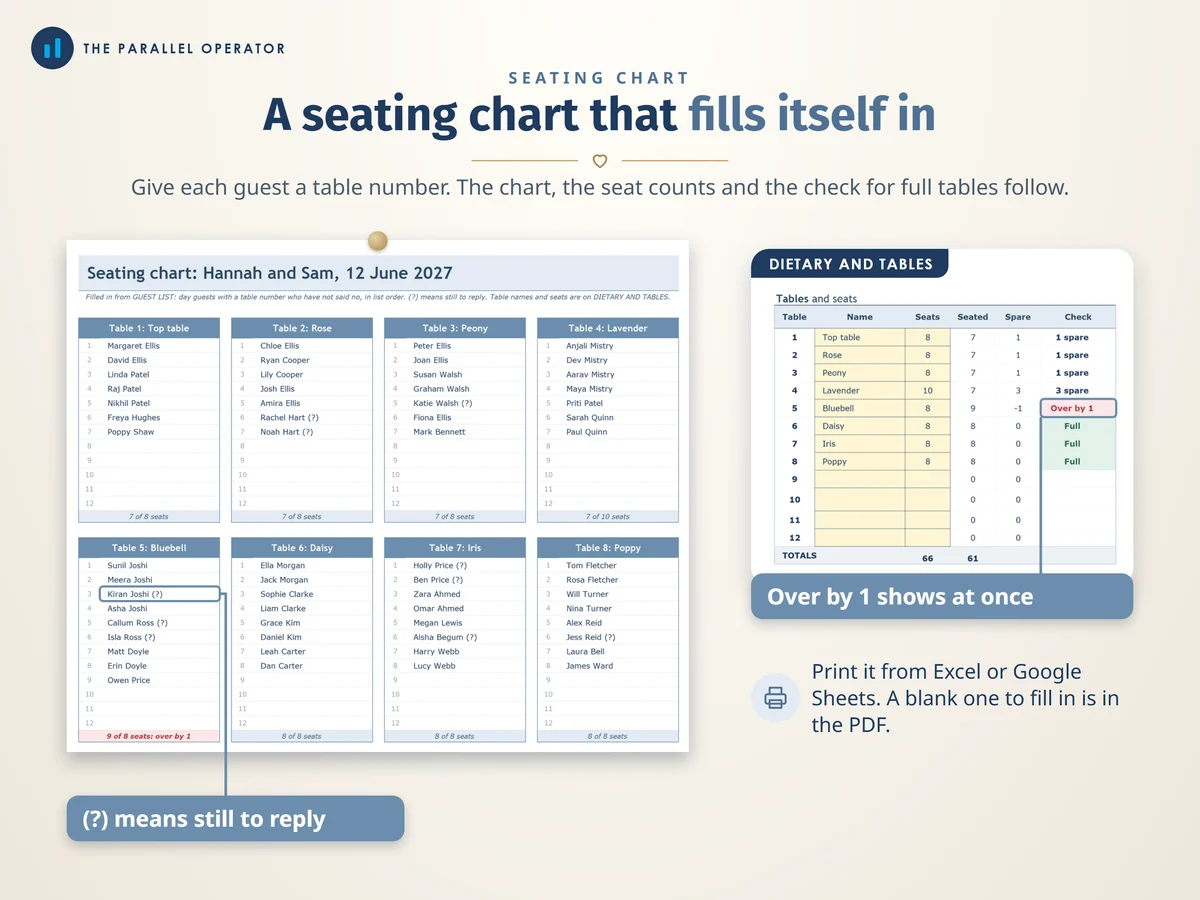Select the Table 4: Lavender header
Image resolution: width=1200 pixels, height=900 pixels.
pyautogui.click(x=608, y=328)
